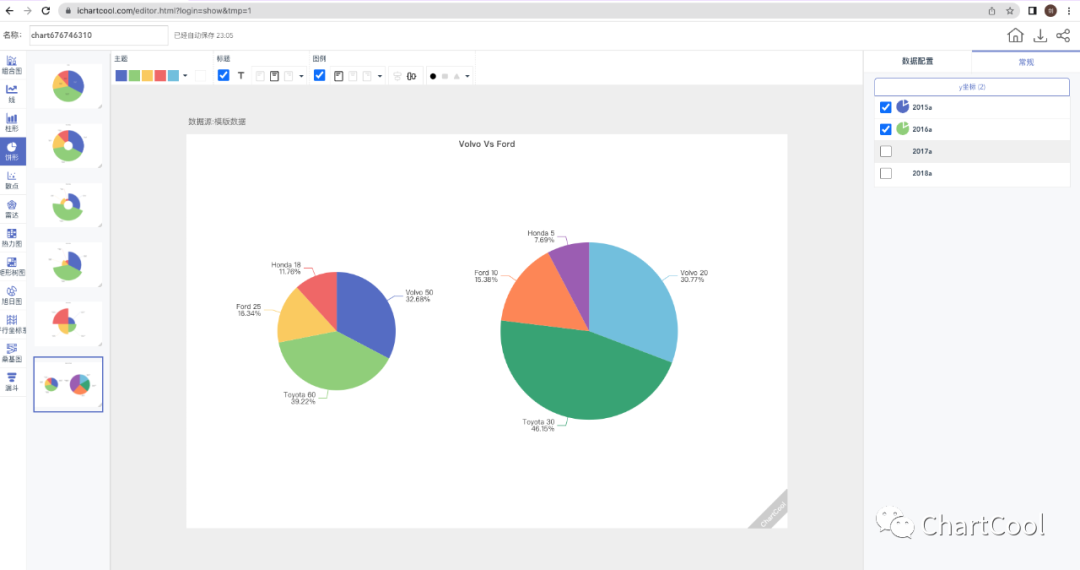The height and width of the screenshot is (570, 1080).
Task: Choose the basic pie chart template thumbnail
Action: 68,86
